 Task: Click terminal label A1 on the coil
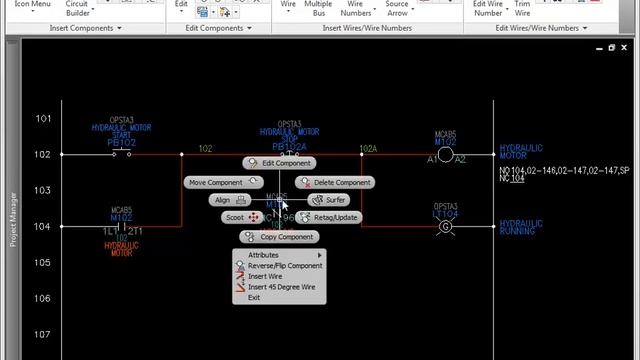[432, 160]
